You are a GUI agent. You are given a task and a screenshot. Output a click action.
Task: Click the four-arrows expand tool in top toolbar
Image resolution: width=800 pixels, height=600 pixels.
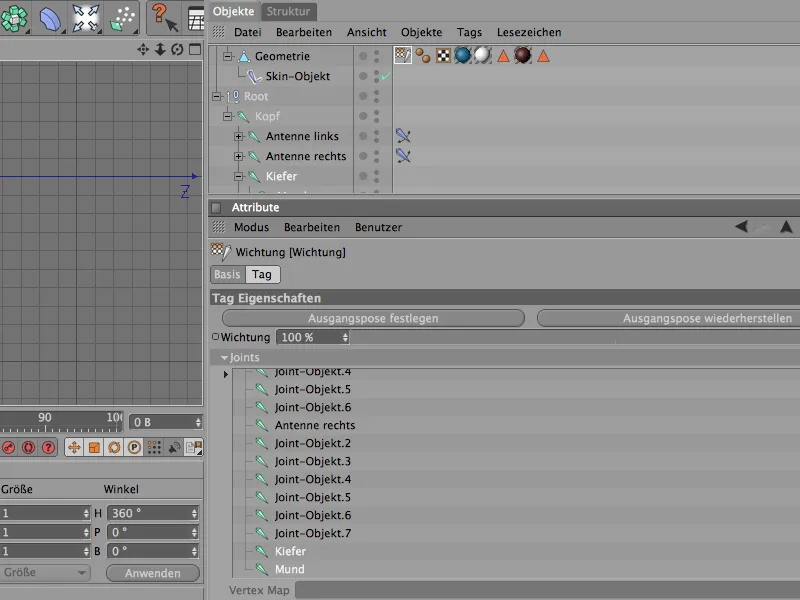[85, 18]
